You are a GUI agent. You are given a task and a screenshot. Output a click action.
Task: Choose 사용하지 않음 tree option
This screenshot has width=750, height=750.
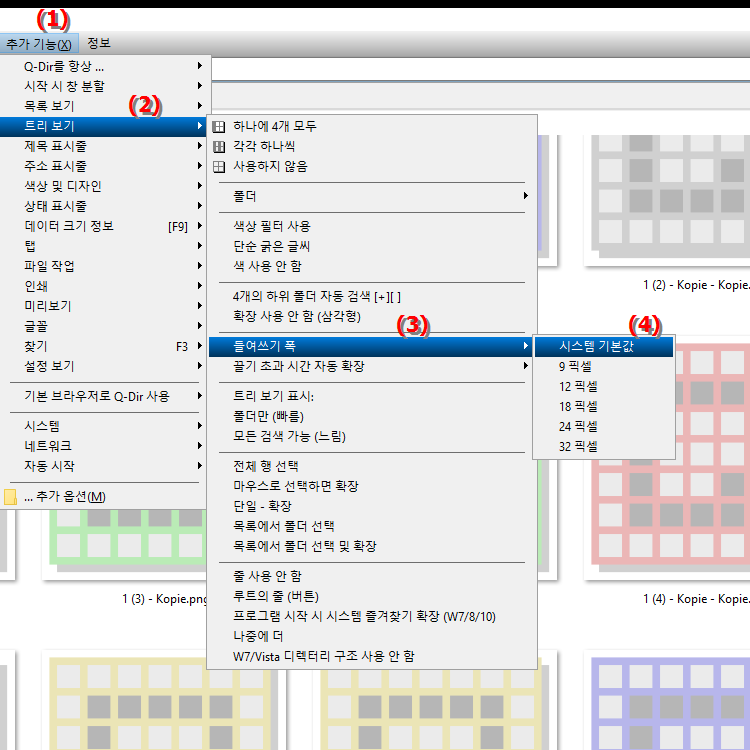[372, 166]
